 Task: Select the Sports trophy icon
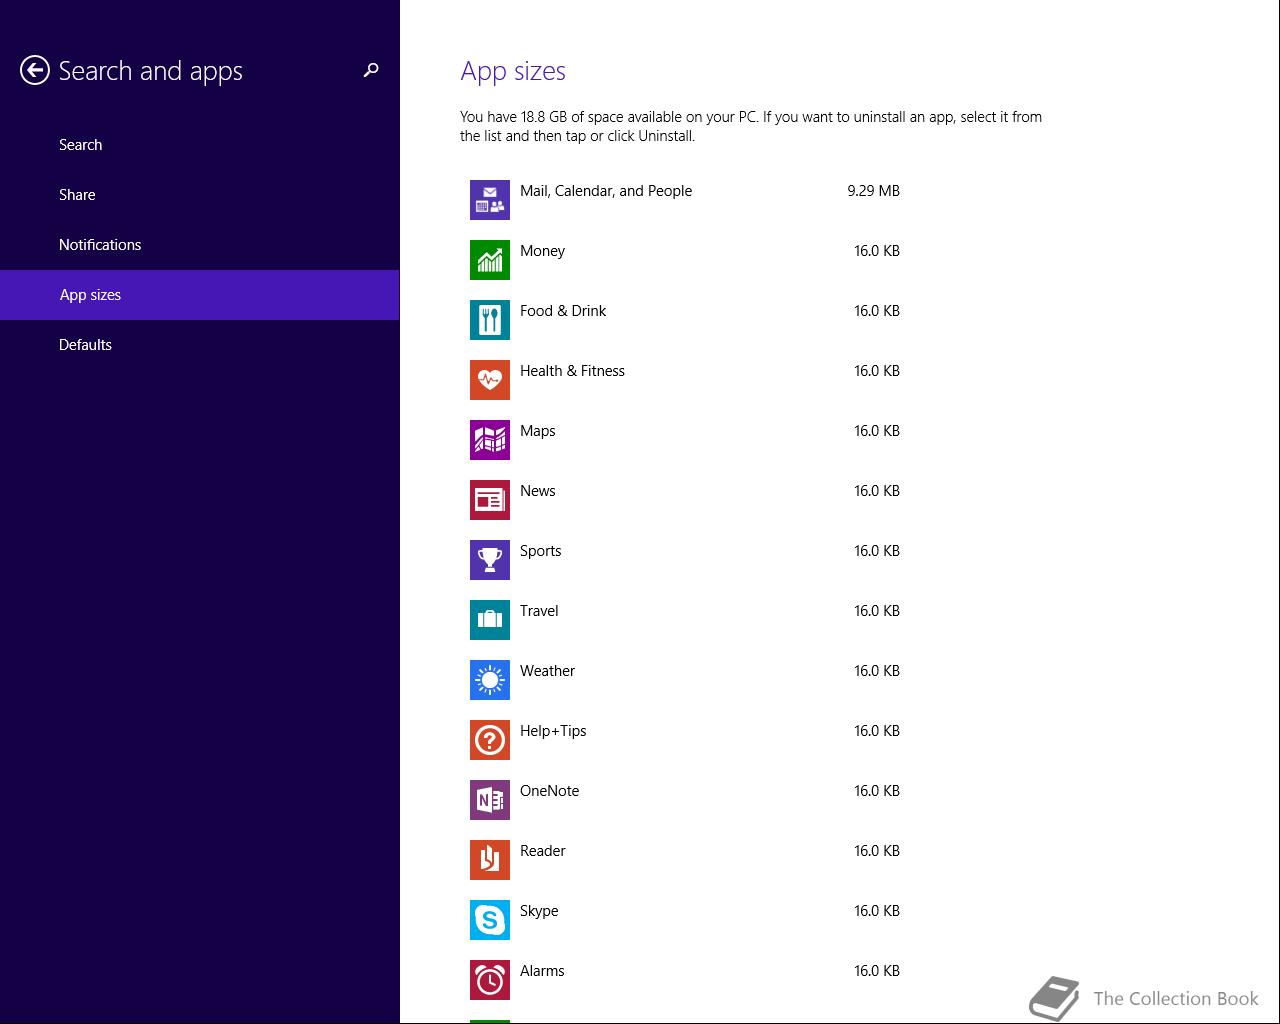(490, 560)
